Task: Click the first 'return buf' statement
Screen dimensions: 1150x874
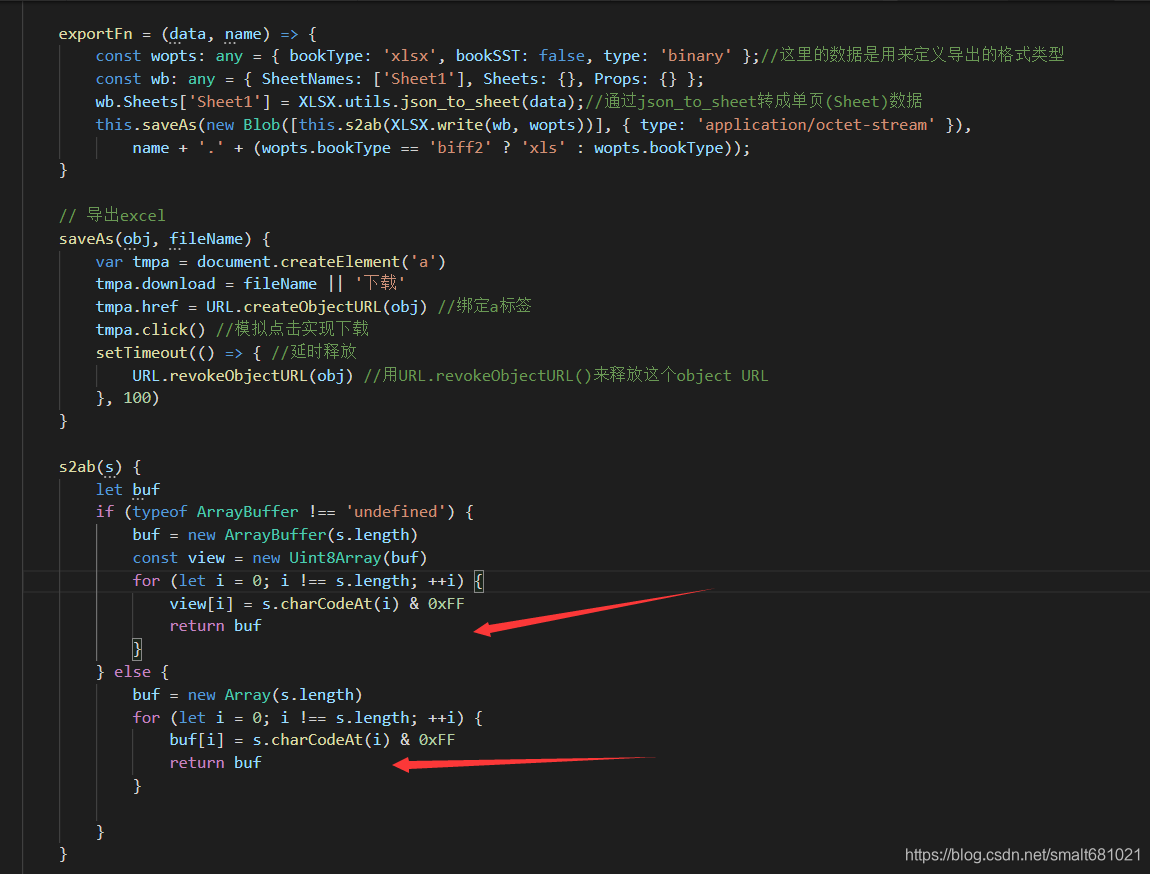Action: click(215, 626)
